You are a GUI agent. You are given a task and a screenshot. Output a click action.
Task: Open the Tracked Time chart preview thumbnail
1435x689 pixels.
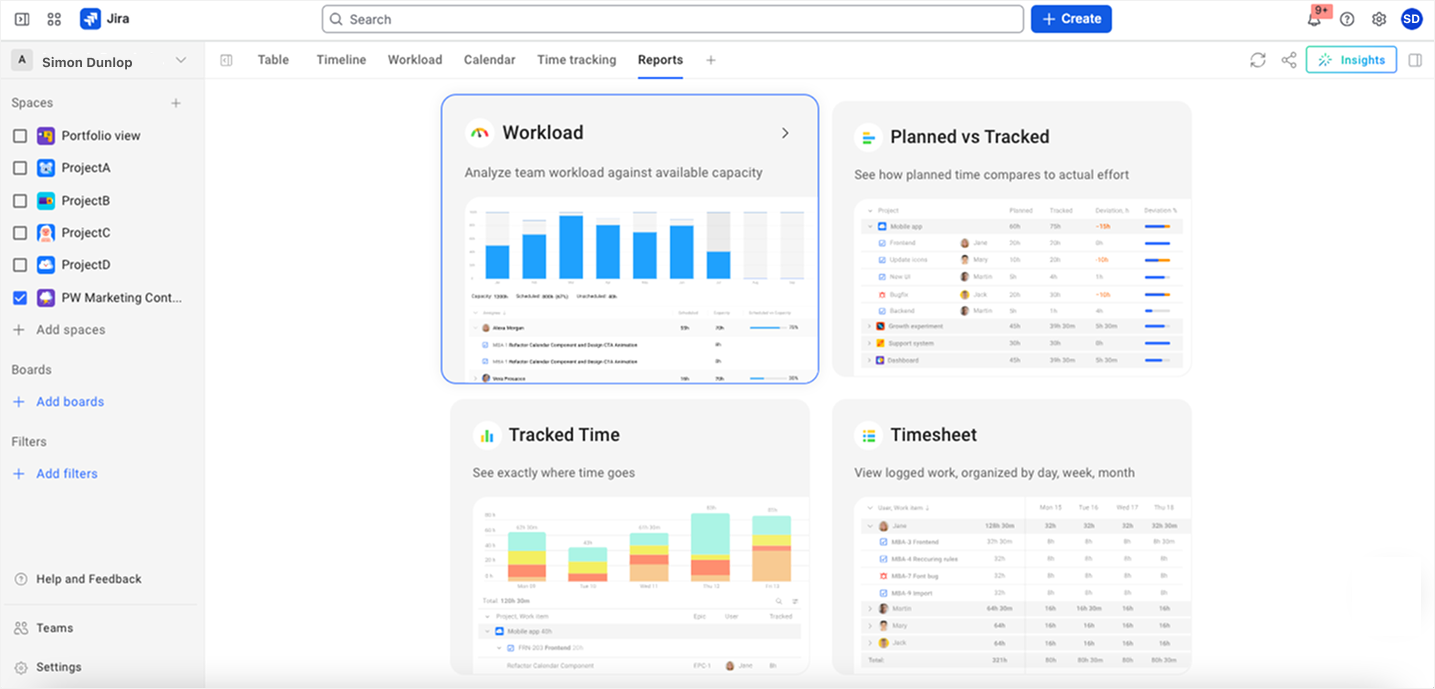(641, 585)
